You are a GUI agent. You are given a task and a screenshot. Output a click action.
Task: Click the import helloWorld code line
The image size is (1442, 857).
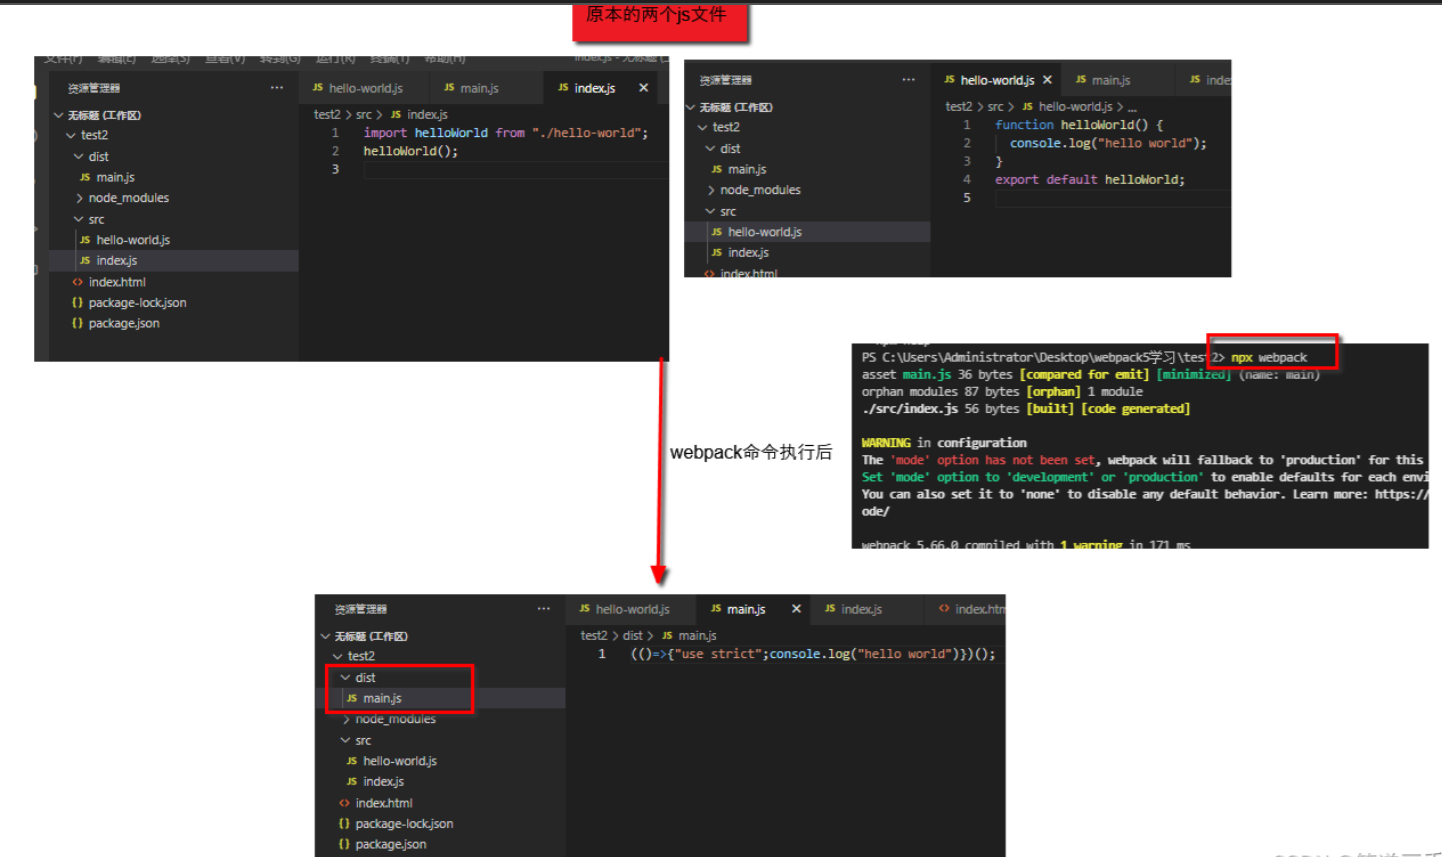pyautogui.click(x=506, y=132)
